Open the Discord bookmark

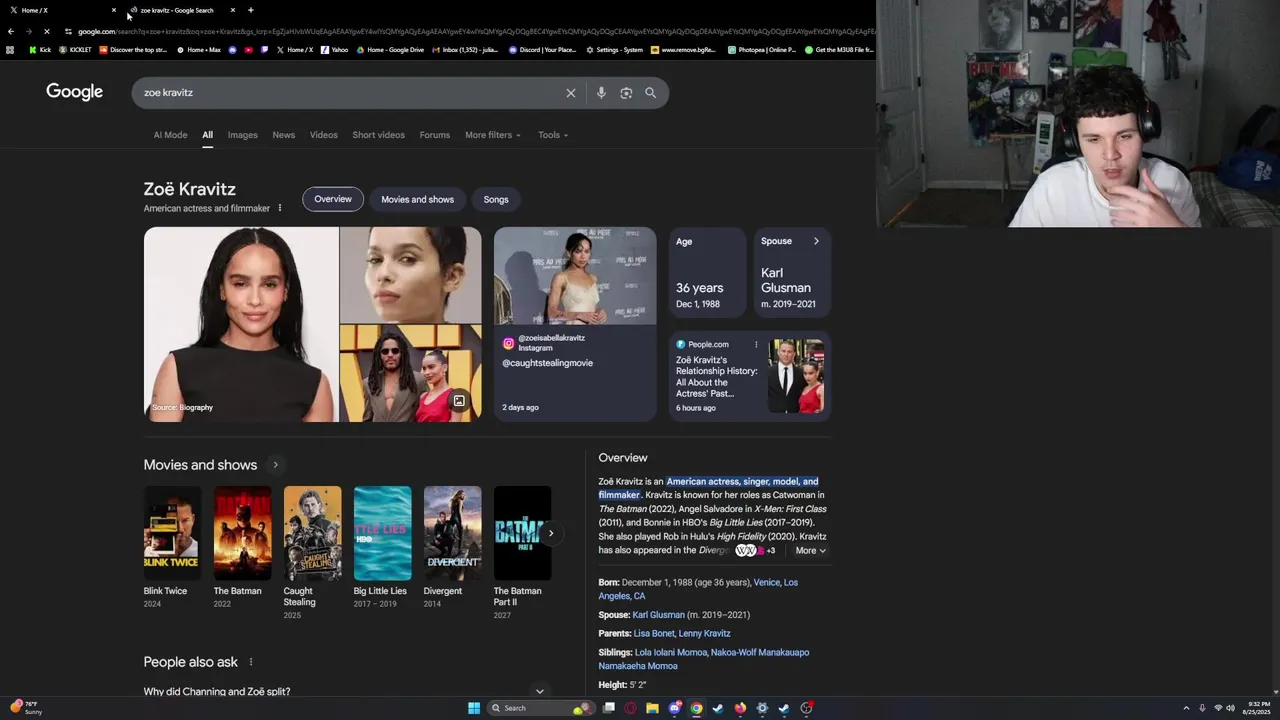coord(543,49)
